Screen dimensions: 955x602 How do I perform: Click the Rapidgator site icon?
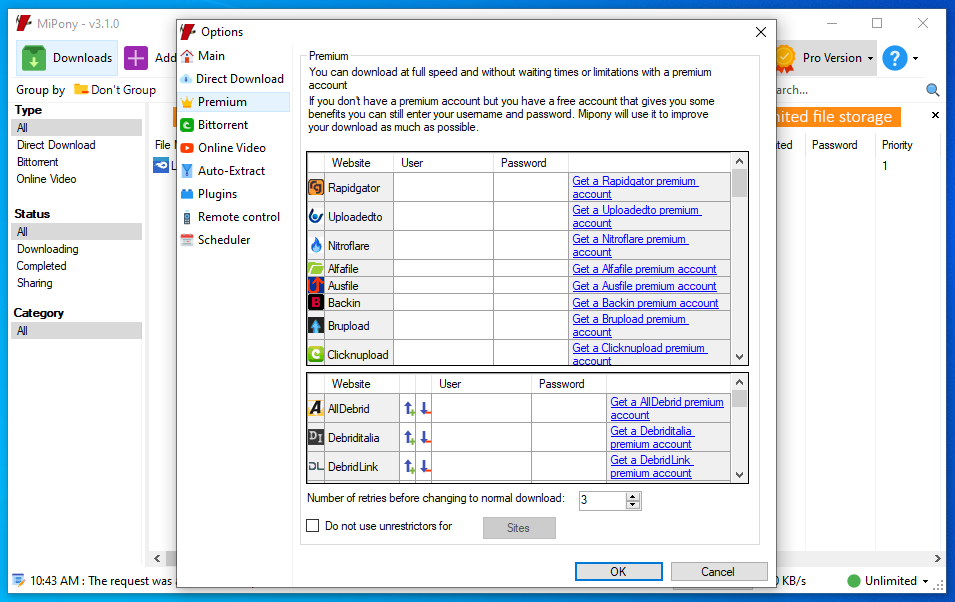(316, 187)
